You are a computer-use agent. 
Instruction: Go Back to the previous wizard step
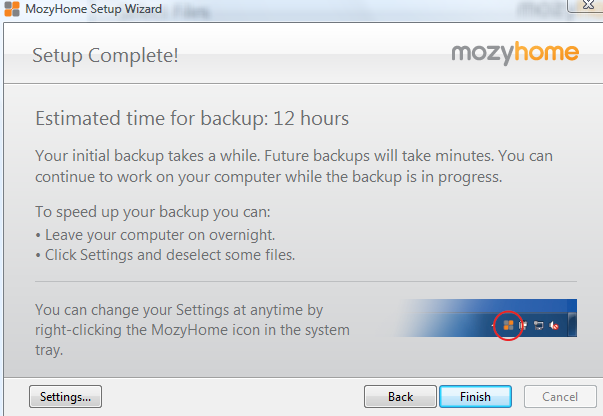click(400, 396)
